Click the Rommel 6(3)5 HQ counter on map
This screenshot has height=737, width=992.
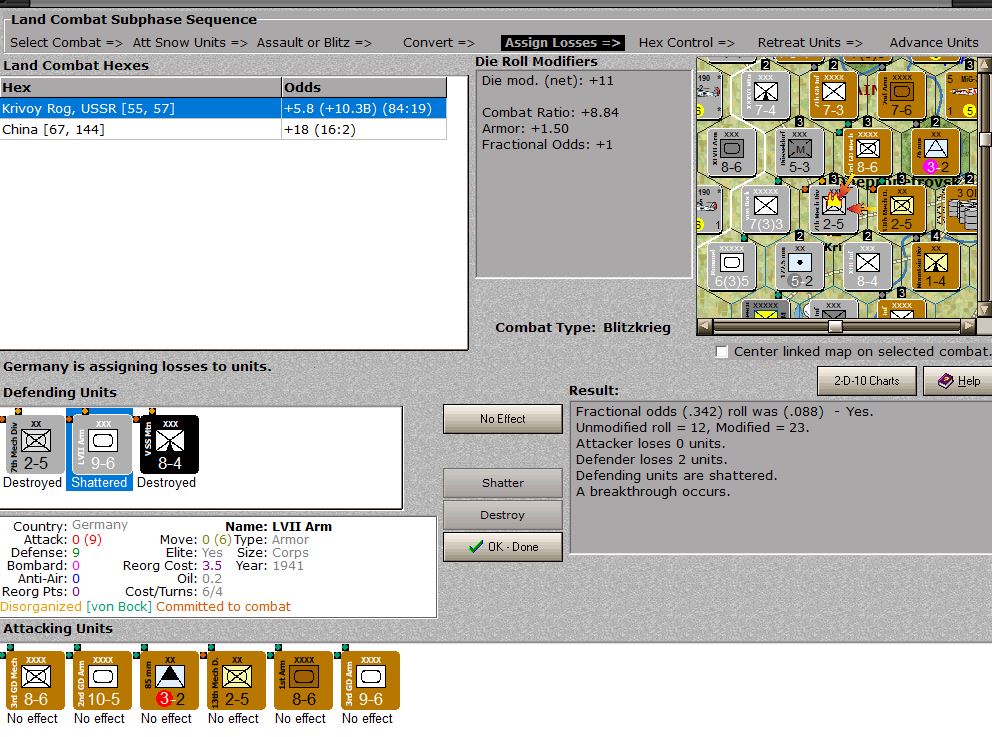pos(731,268)
